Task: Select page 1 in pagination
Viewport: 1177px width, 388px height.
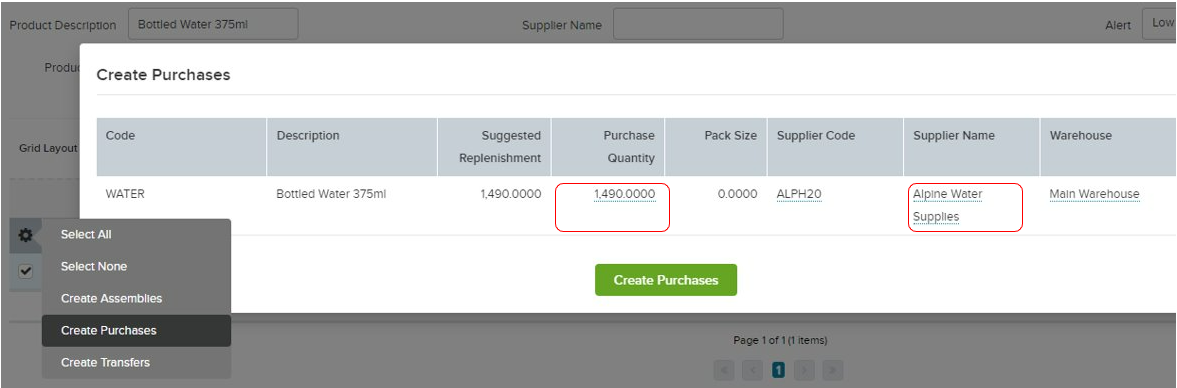Action: click(x=778, y=369)
